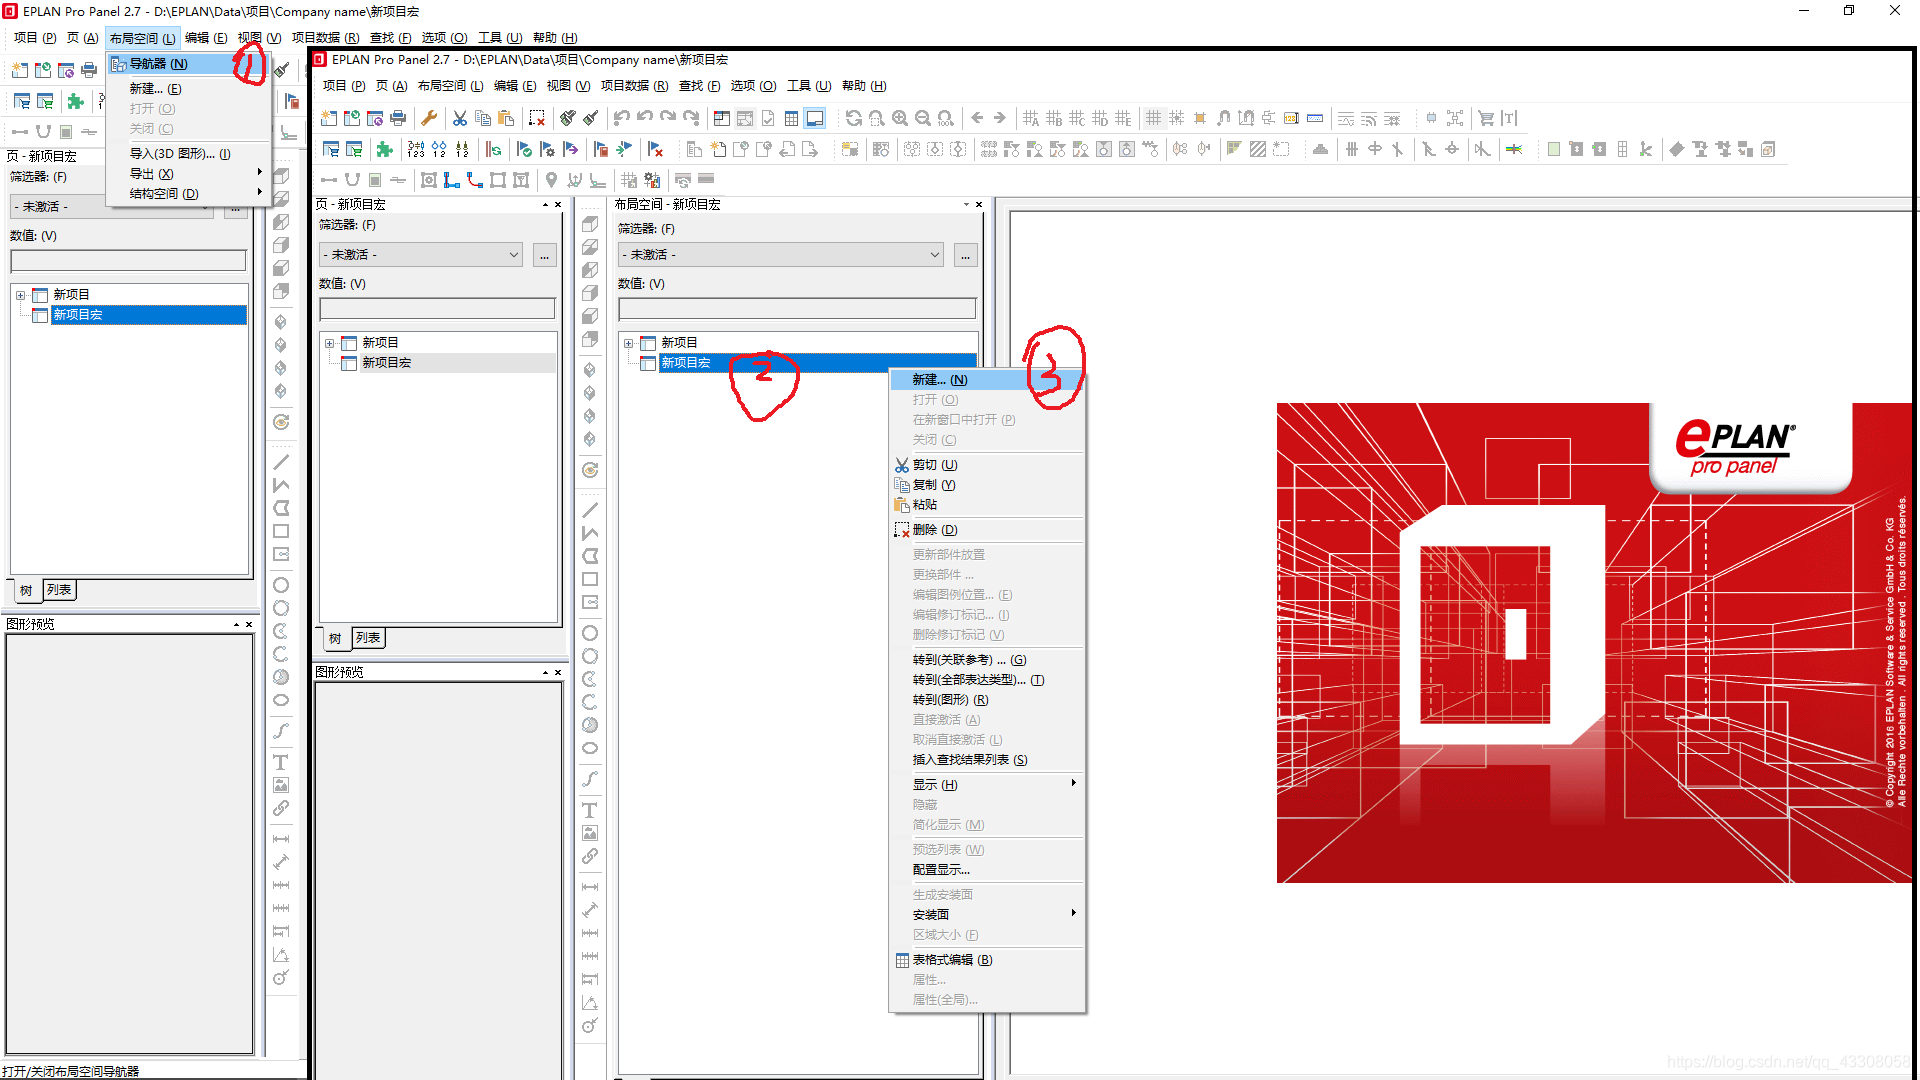Toggle the highlighted graphical preview toolbar button
The width and height of the screenshot is (1920, 1080).
click(815, 118)
